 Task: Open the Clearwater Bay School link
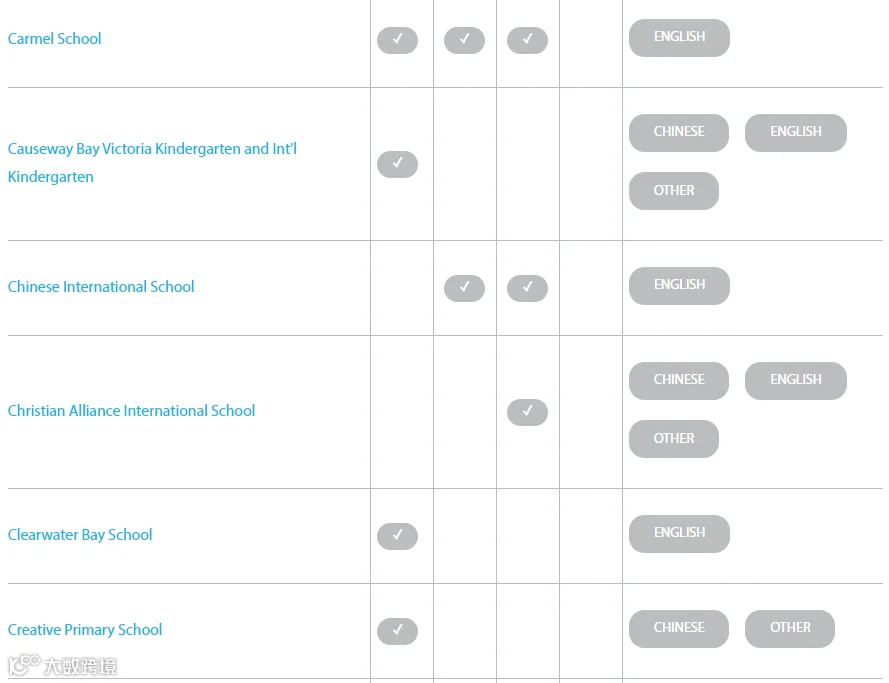[80, 534]
